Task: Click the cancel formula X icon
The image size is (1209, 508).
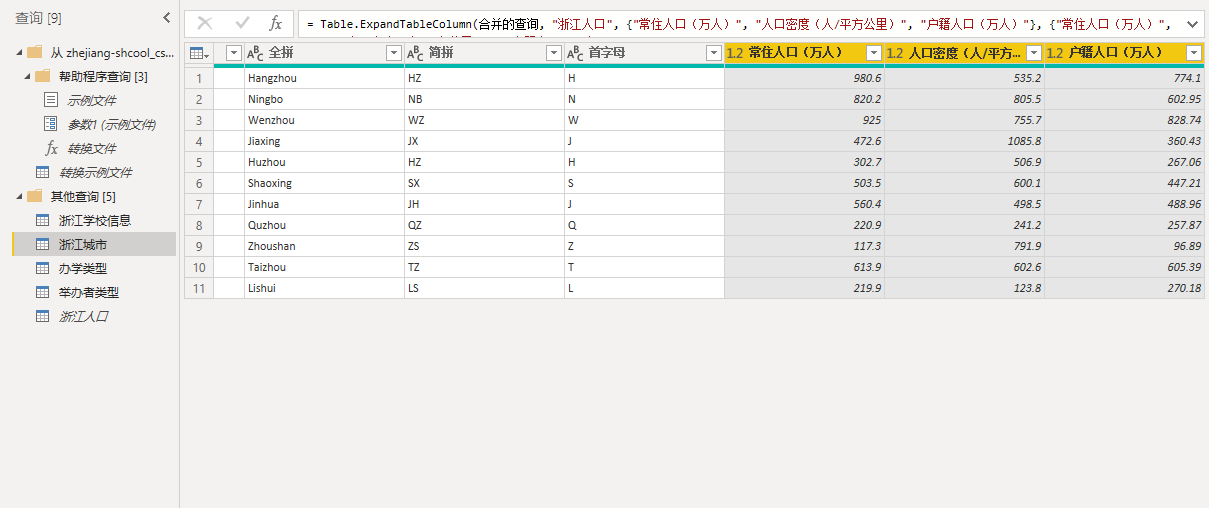Action: pyautogui.click(x=204, y=23)
